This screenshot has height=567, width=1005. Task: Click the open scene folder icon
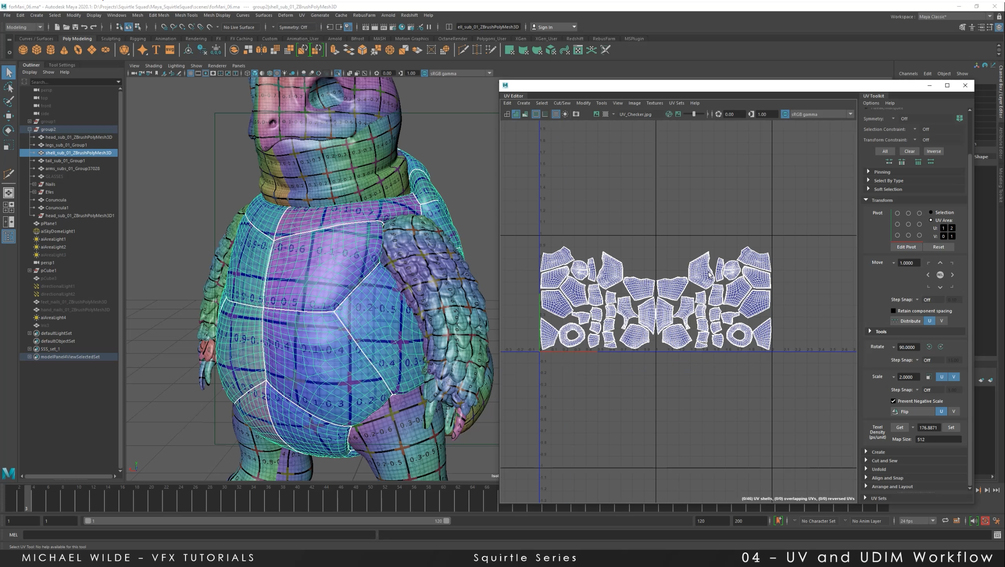(x=66, y=27)
